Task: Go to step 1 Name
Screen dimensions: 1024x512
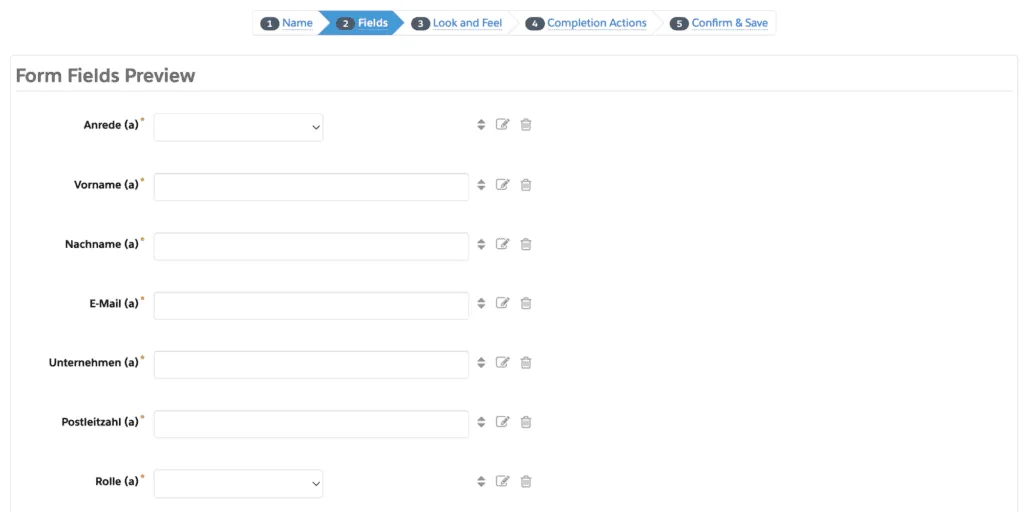Action: tap(287, 23)
